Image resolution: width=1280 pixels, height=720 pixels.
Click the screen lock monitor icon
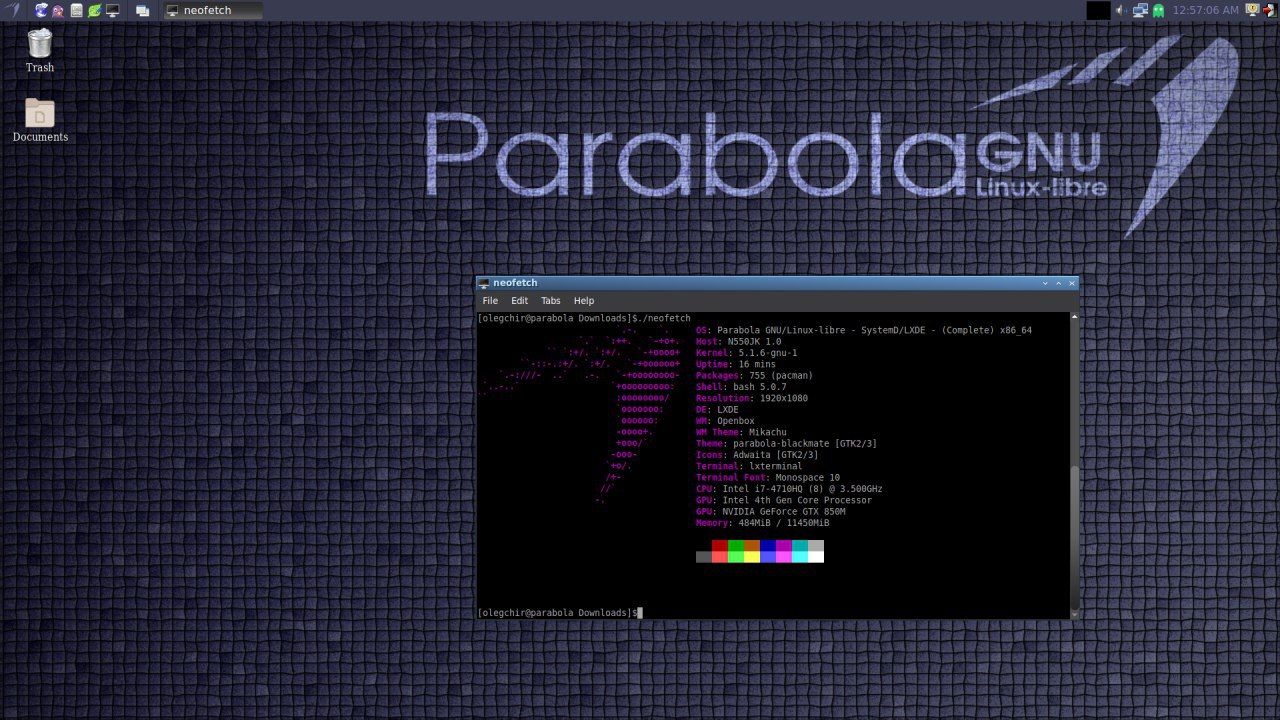(1252, 9)
